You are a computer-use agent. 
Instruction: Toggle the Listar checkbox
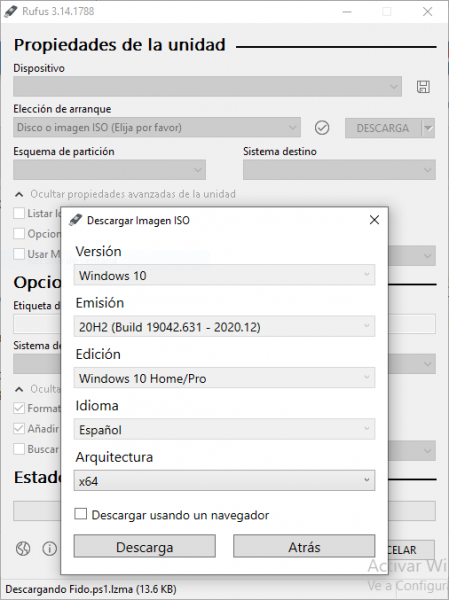pos(19,213)
